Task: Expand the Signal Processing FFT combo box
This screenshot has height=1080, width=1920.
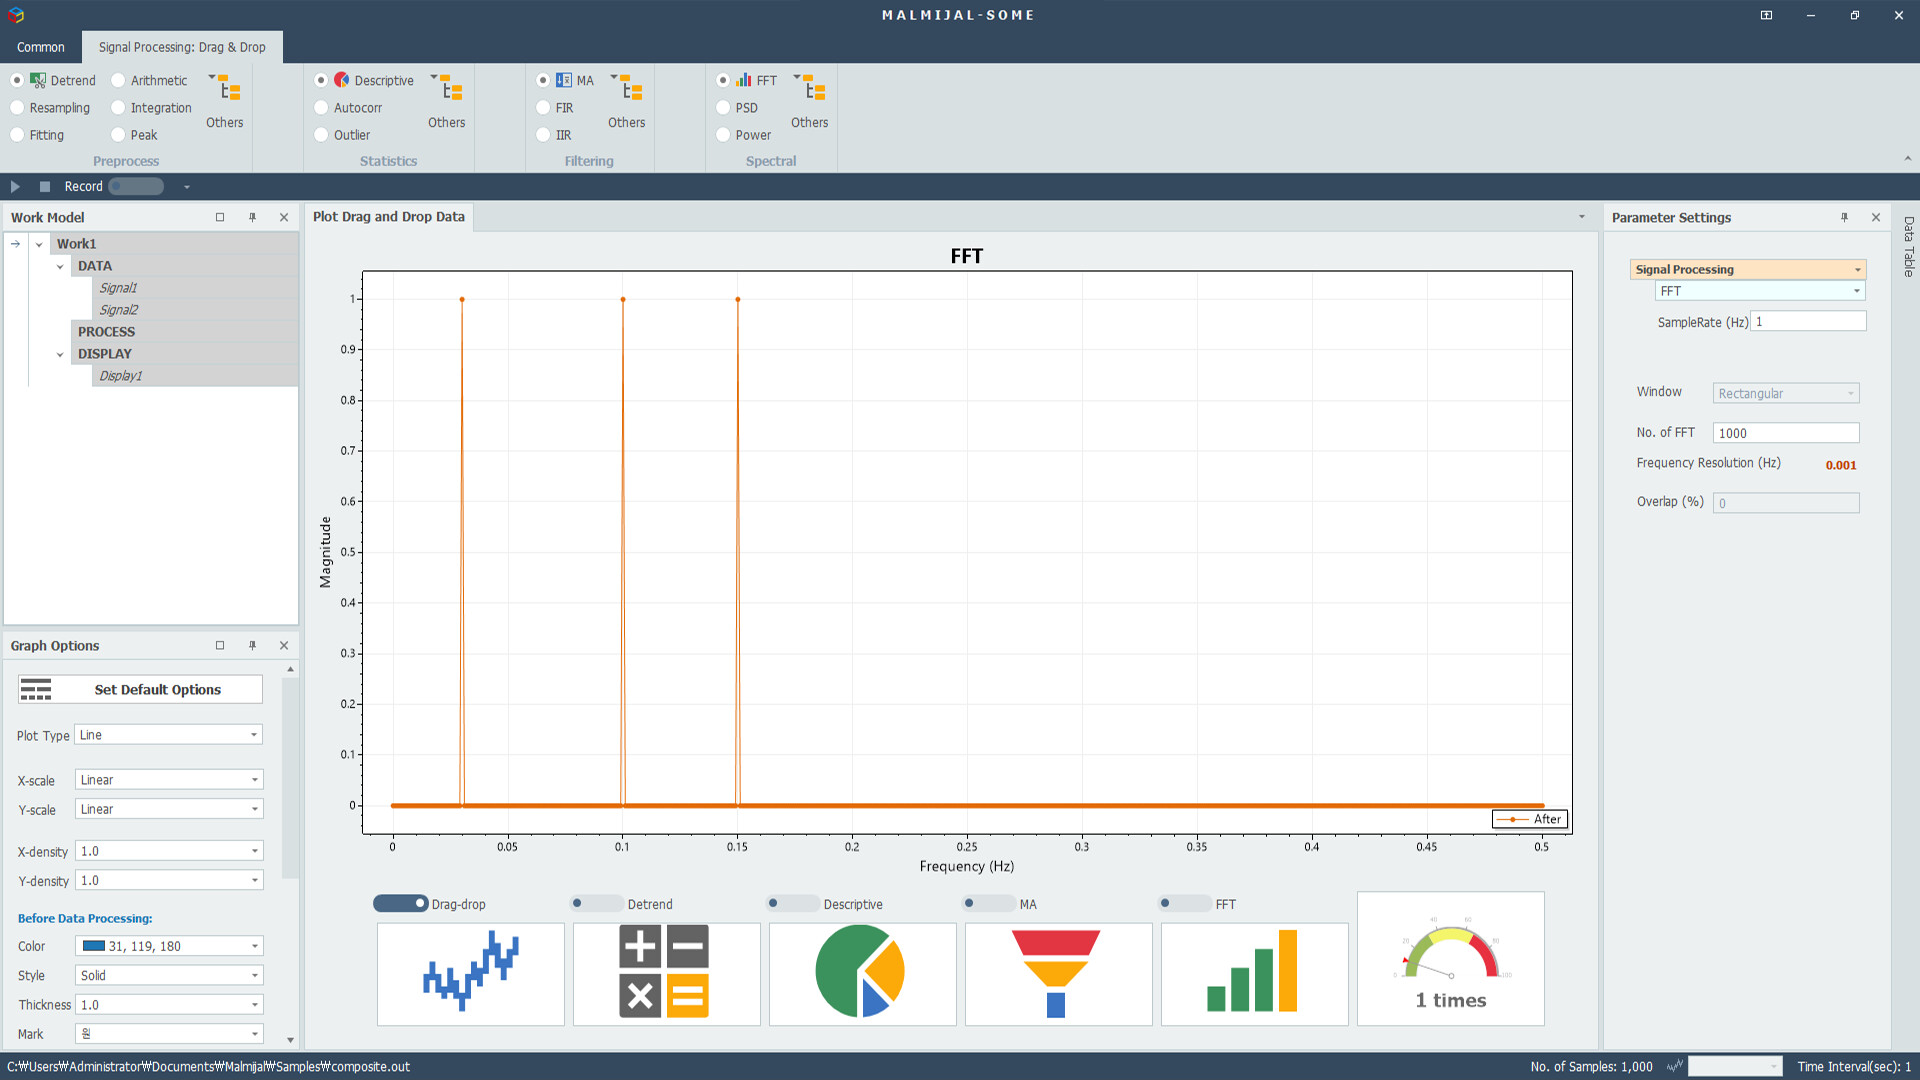Action: [x=1759, y=291]
